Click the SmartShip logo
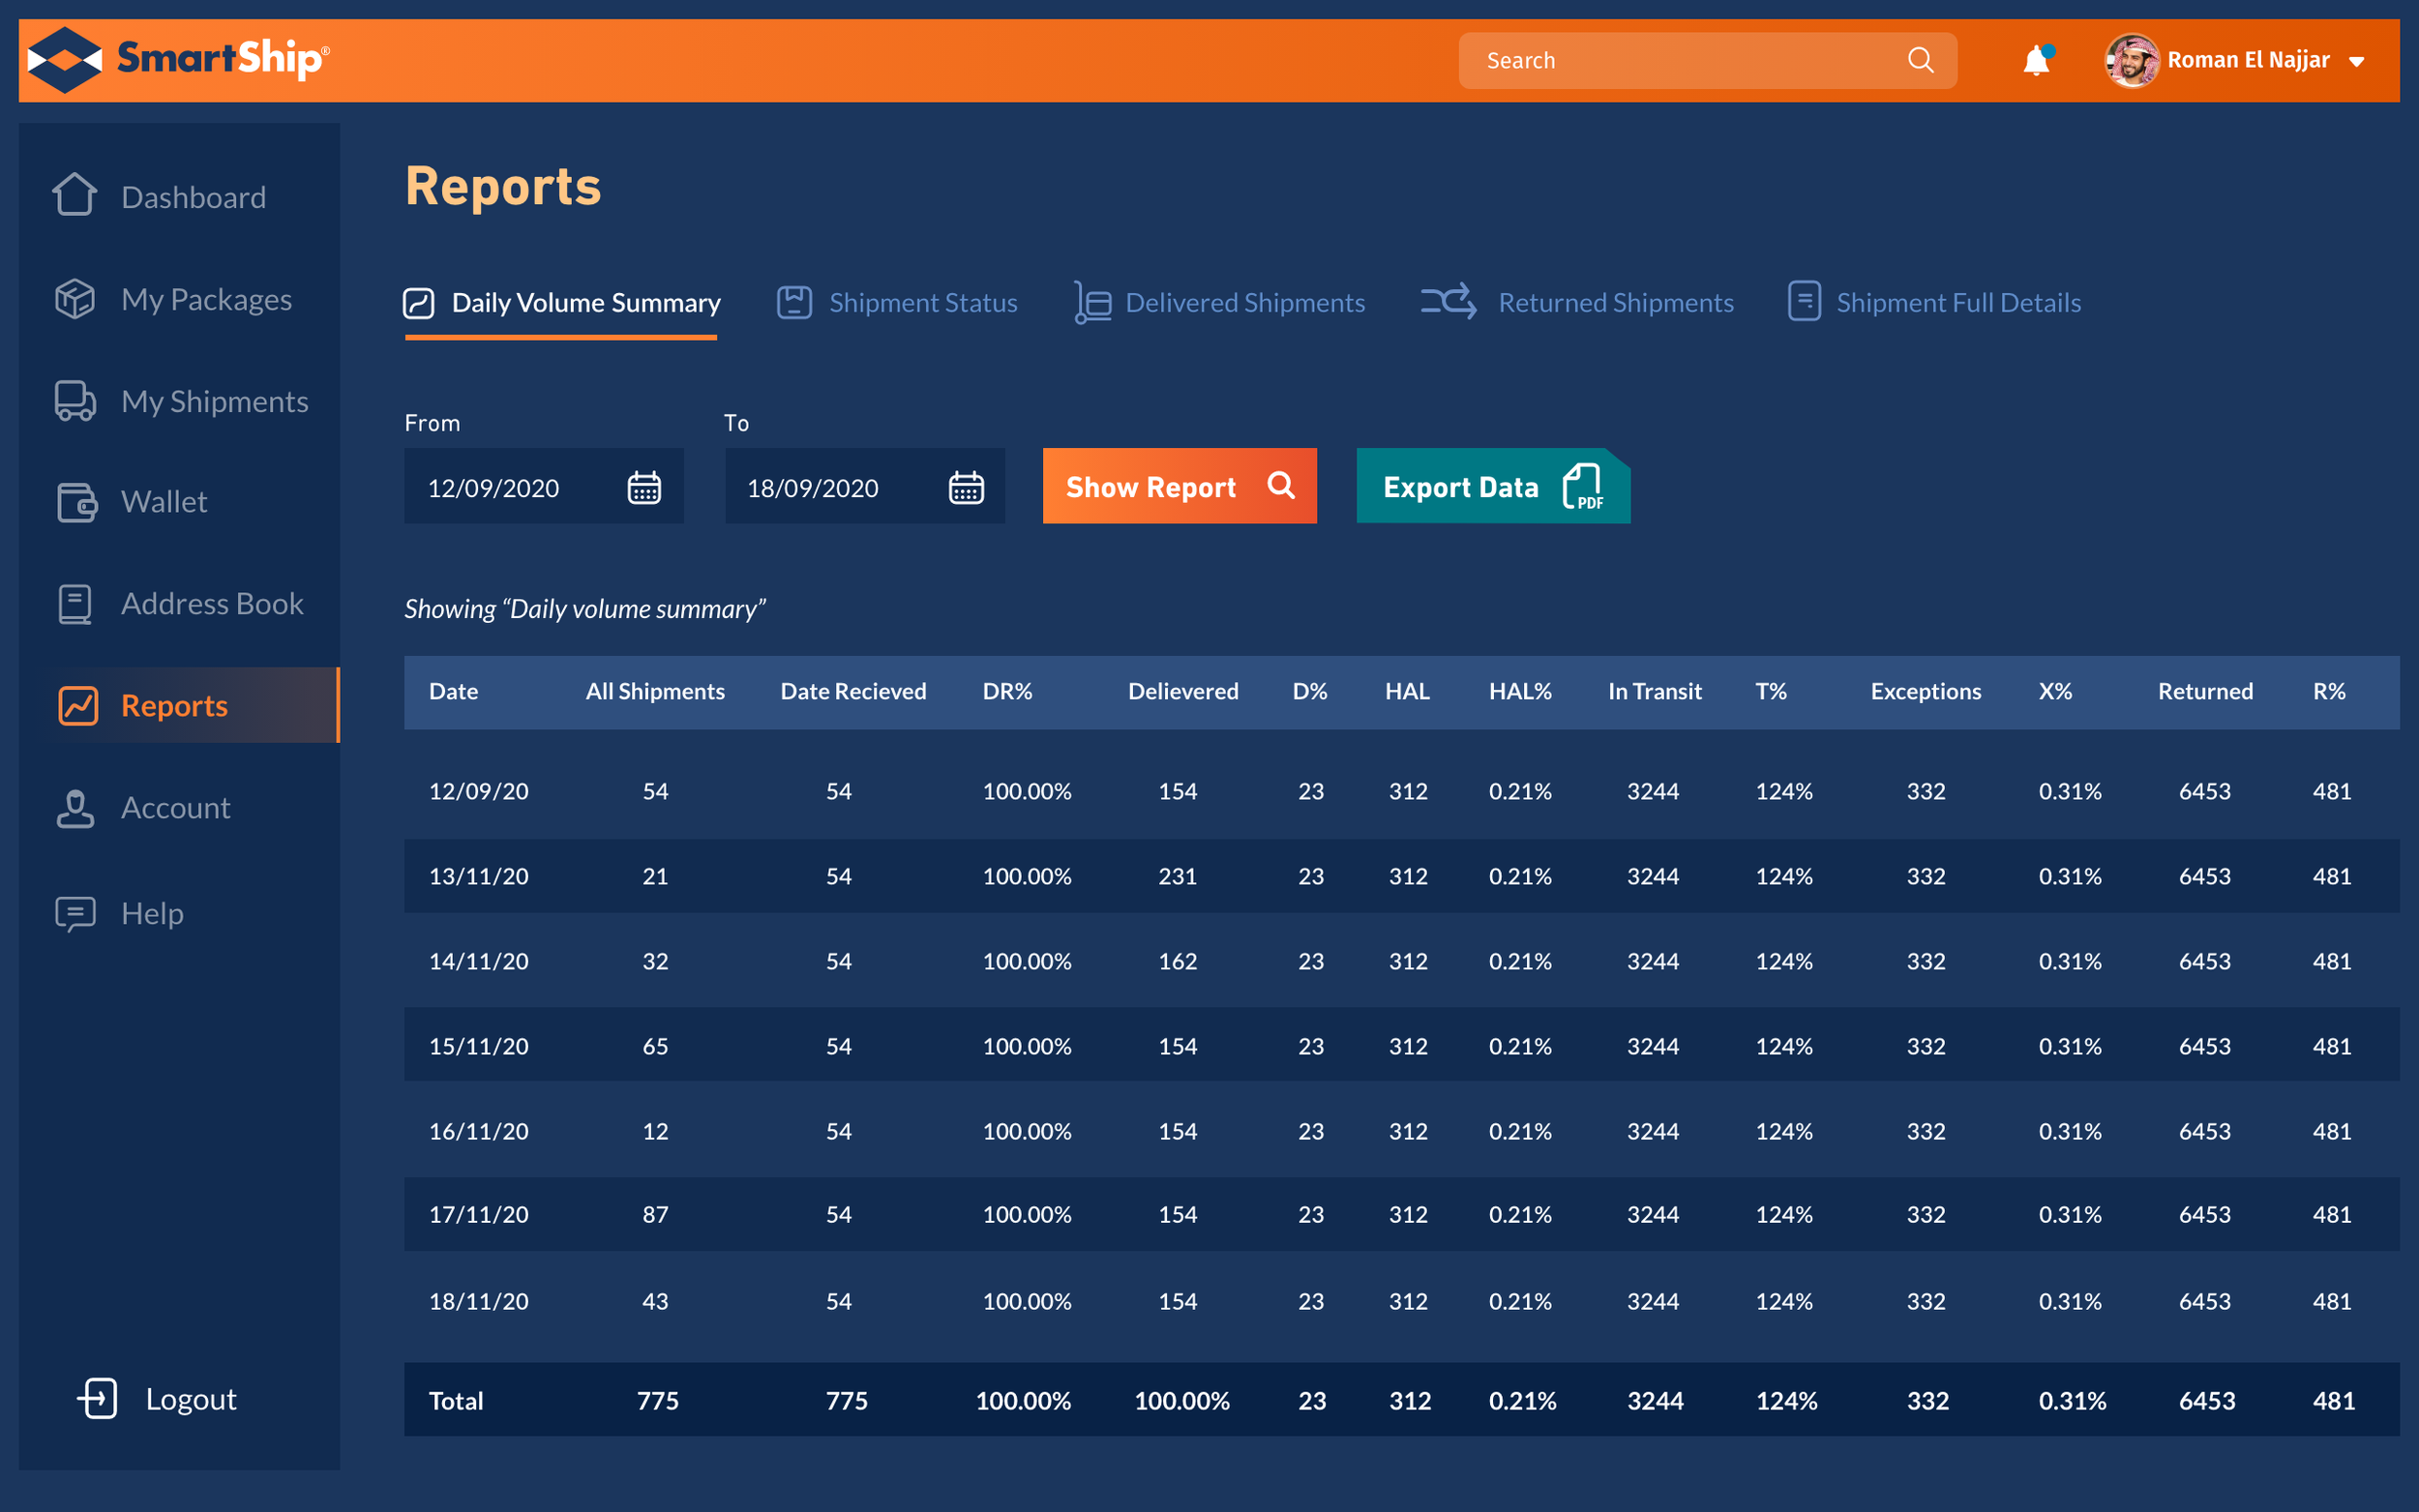This screenshot has height=1512, width=2419. 178,60
